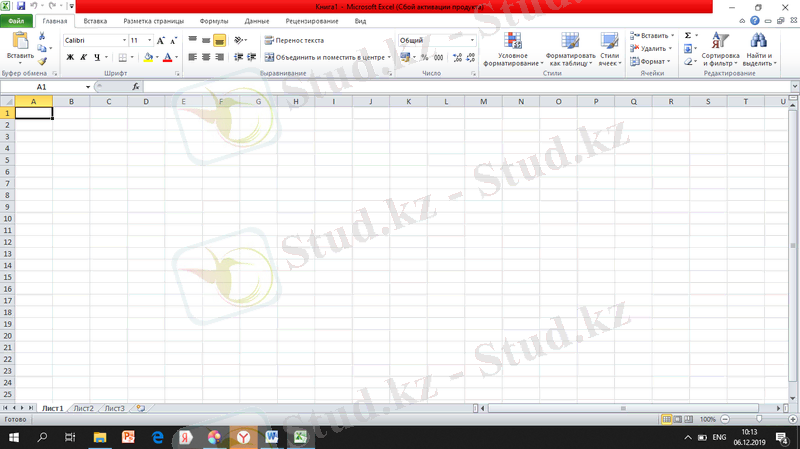The width and height of the screenshot is (800, 449).
Task: Click the Increase indent icon
Action: click(x=252, y=57)
